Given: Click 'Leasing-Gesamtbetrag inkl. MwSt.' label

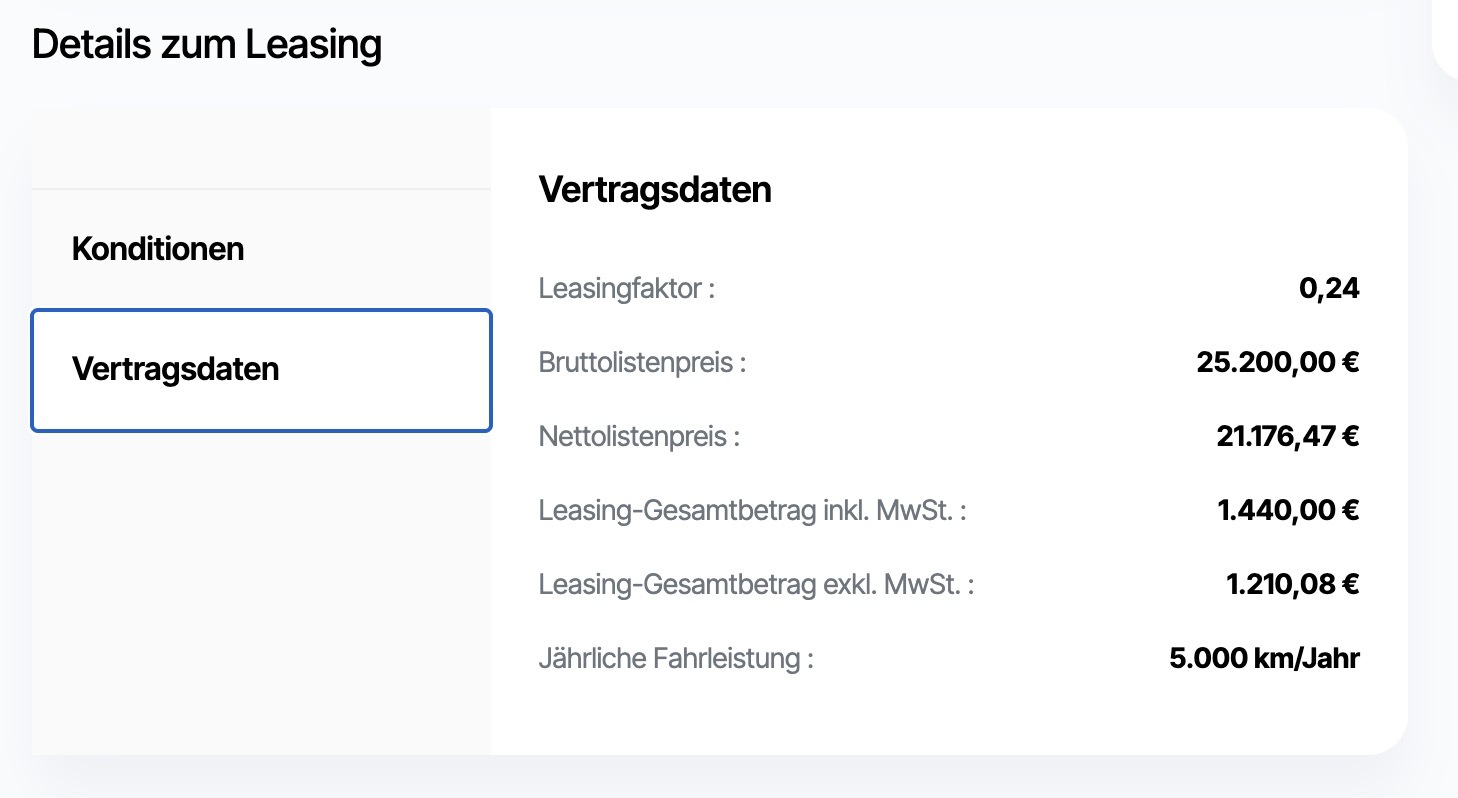Looking at the screenshot, I should pyautogui.click(x=753, y=511).
